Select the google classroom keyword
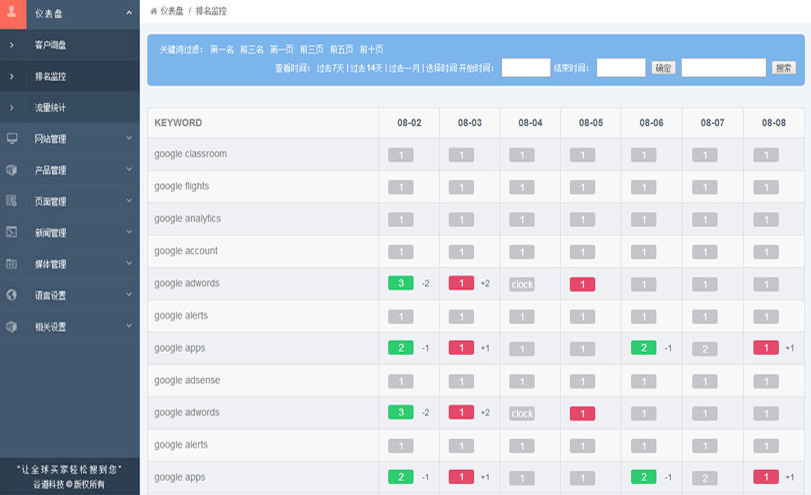The image size is (811, 495). [190, 154]
